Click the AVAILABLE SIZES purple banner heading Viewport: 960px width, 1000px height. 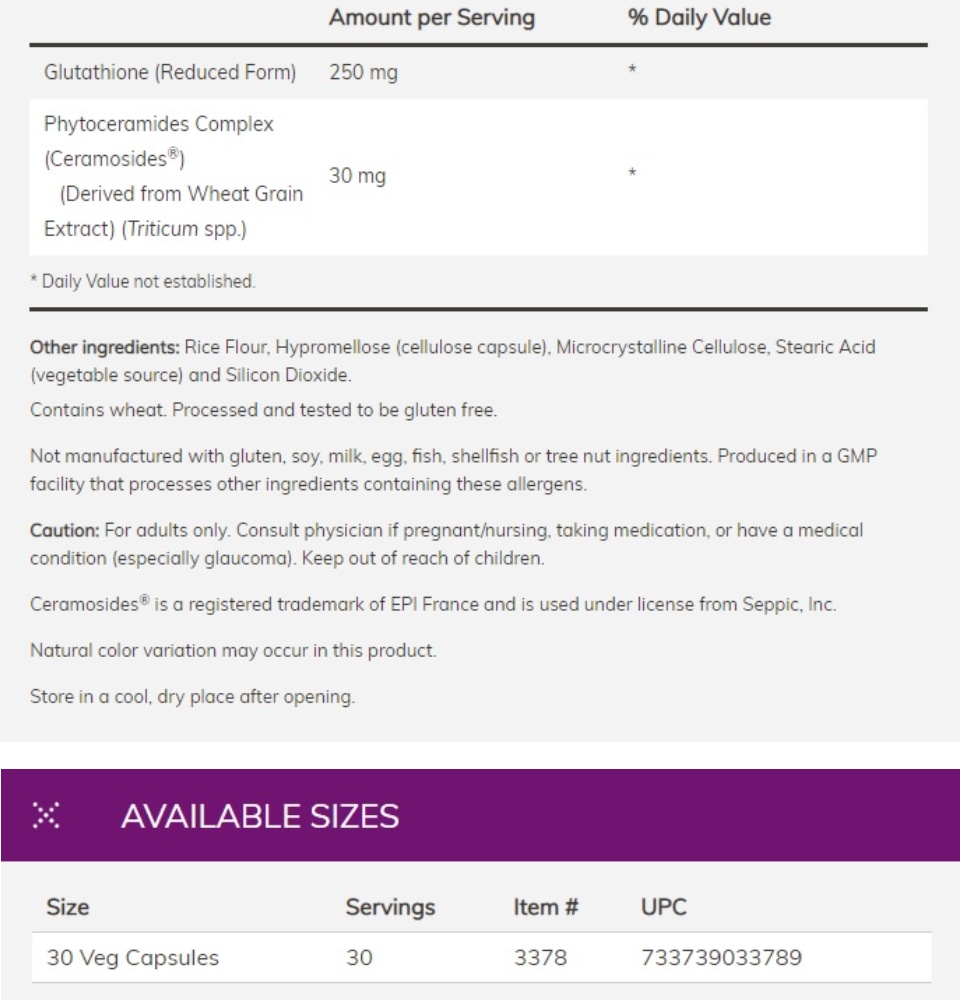(260, 816)
